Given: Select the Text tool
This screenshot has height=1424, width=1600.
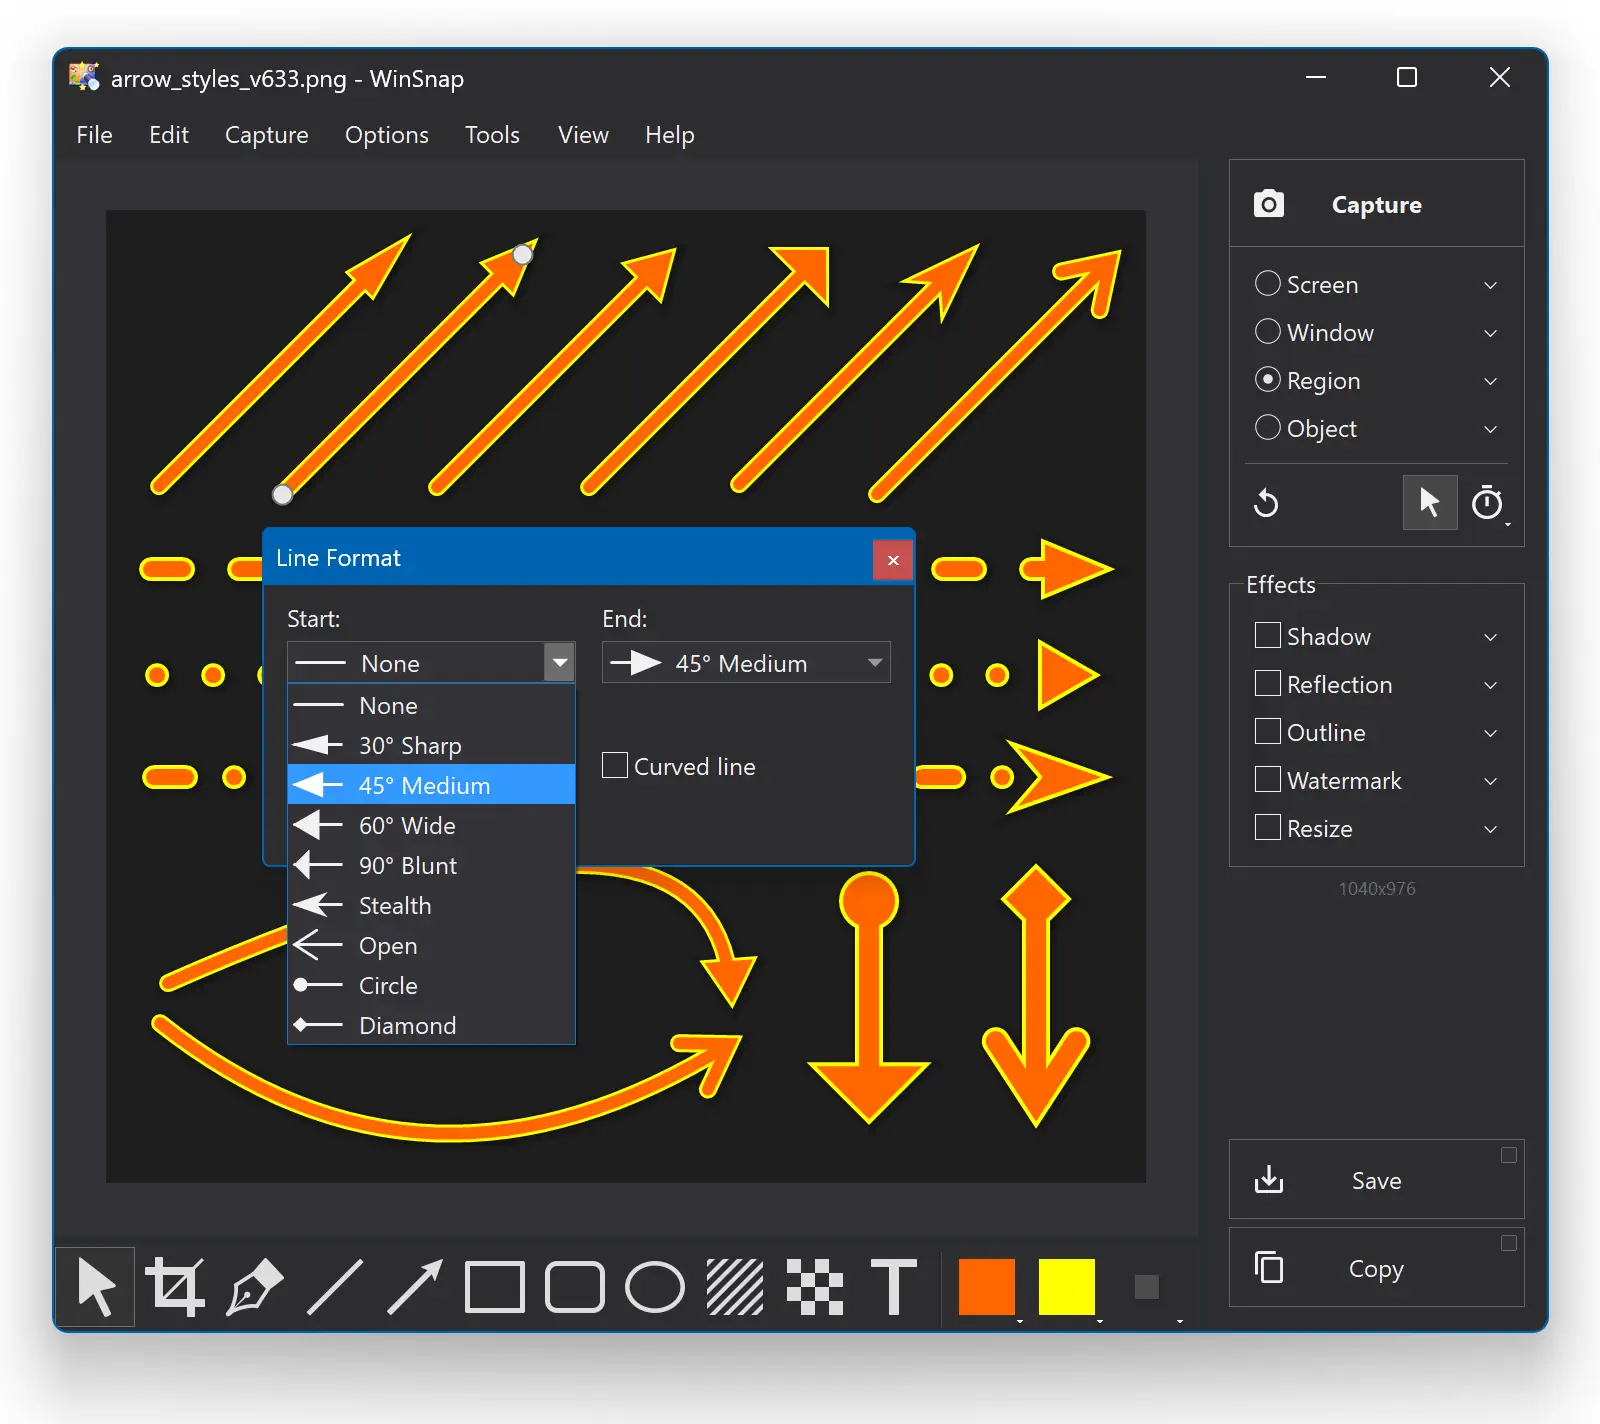Looking at the screenshot, I should 894,1287.
